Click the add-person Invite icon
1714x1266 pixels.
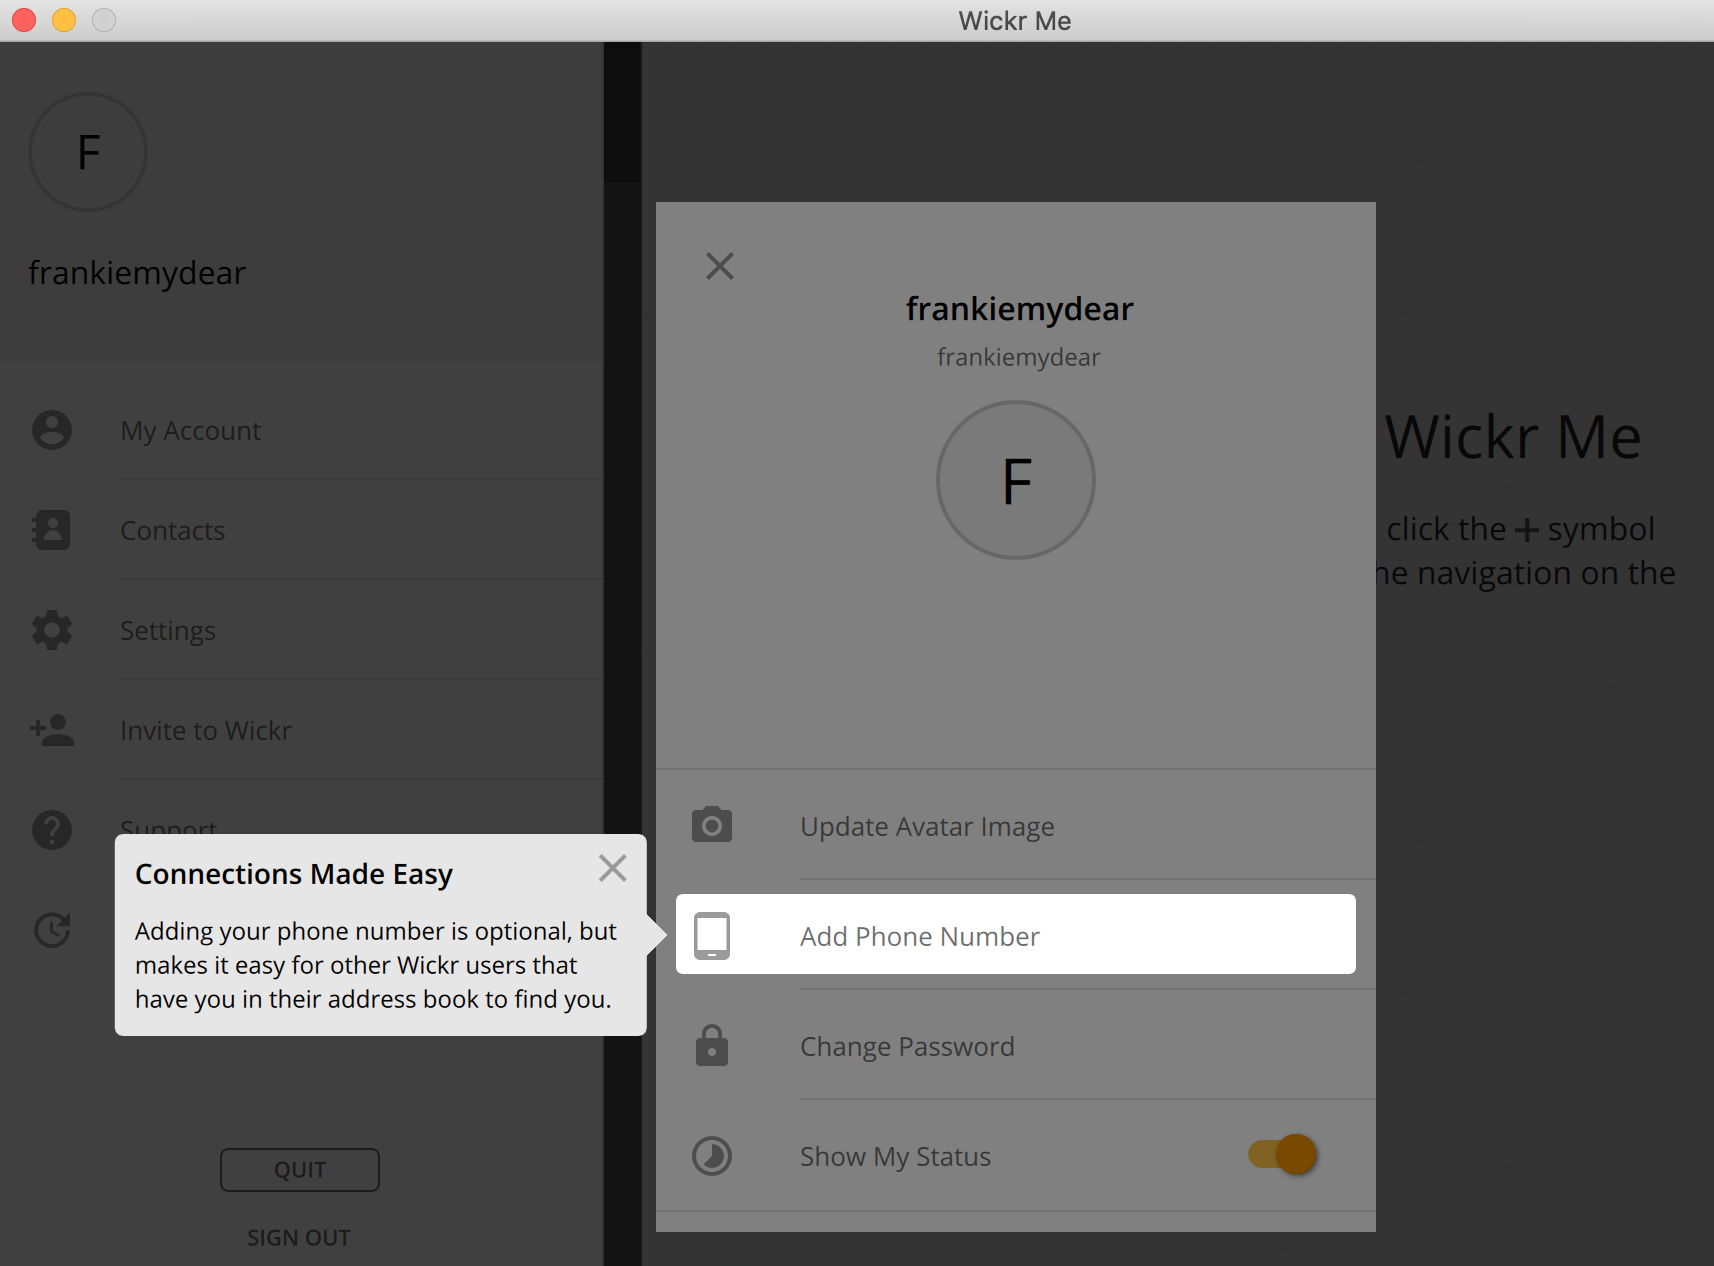(x=52, y=730)
